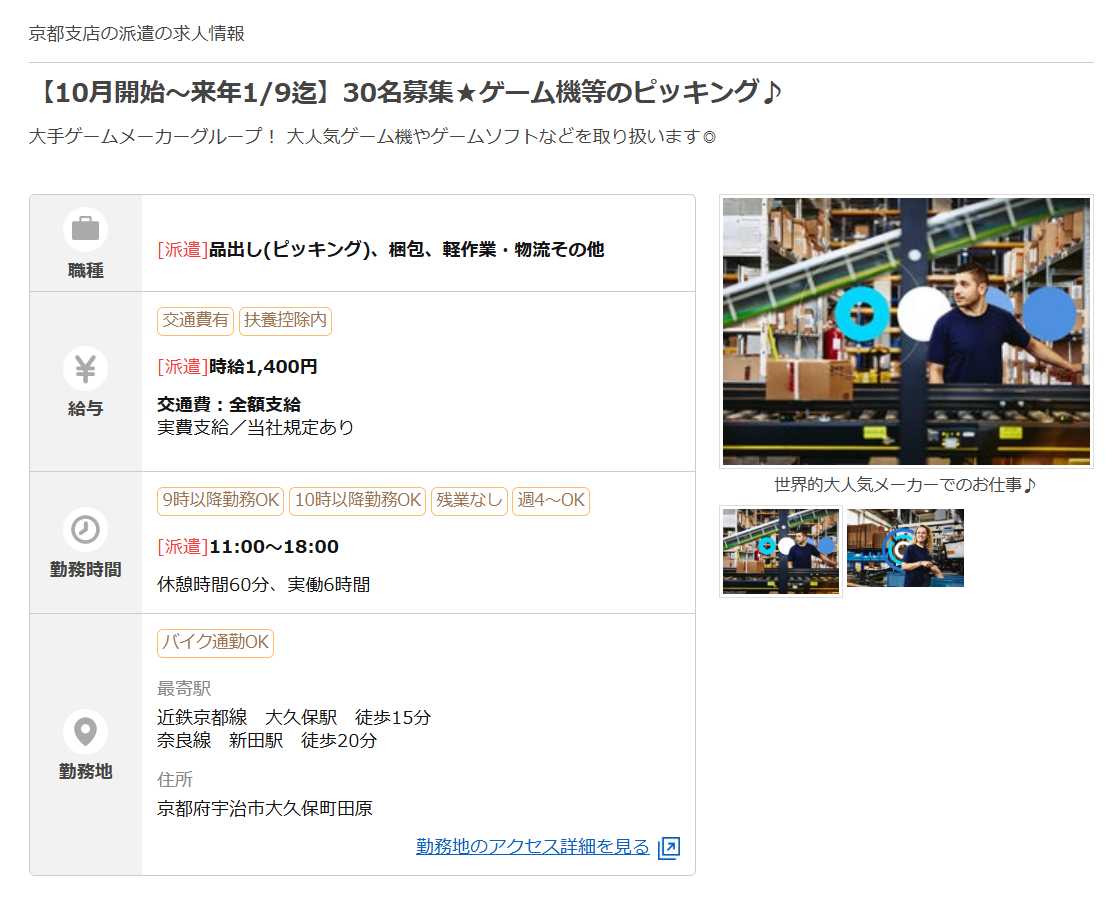The width and height of the screenshot is (1114, 905).
Task: Click the external link icon beside access details
Action: click(x=669, y=848)
